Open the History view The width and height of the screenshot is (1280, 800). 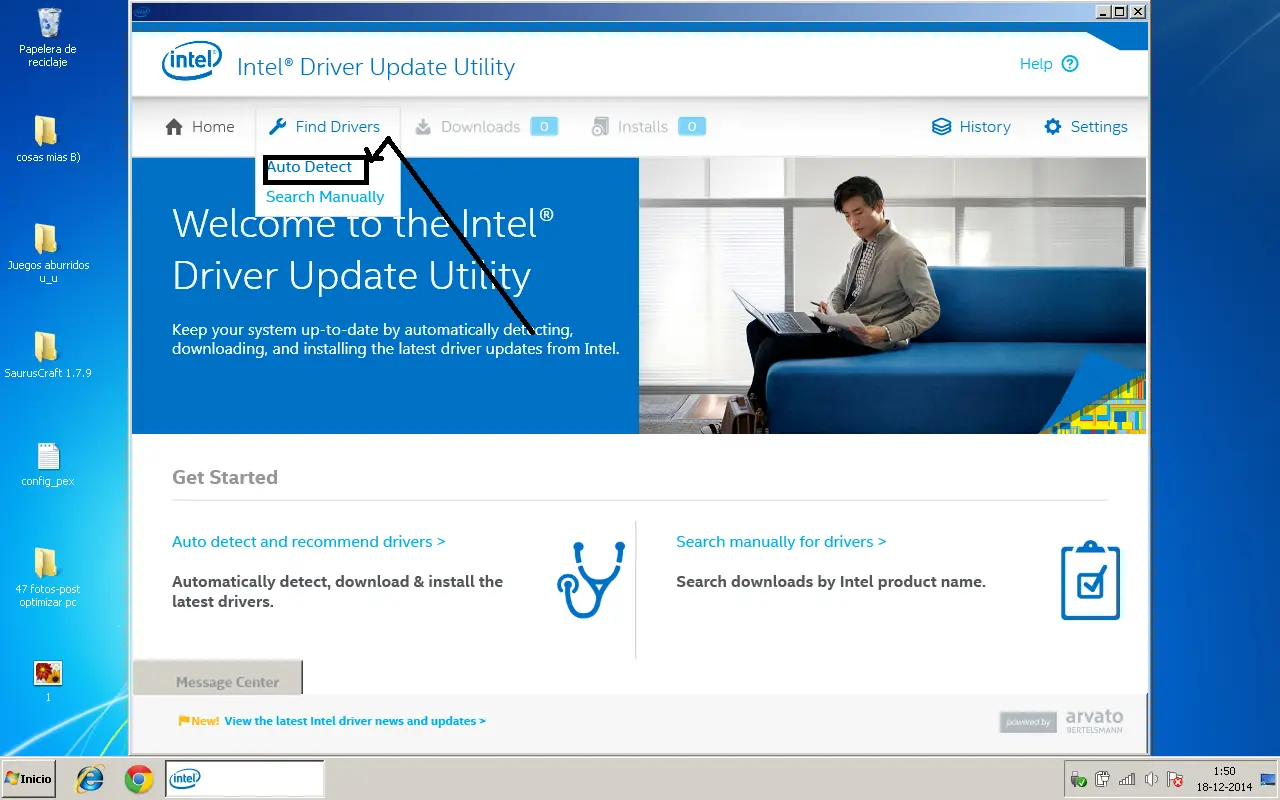tap(971, 127)
